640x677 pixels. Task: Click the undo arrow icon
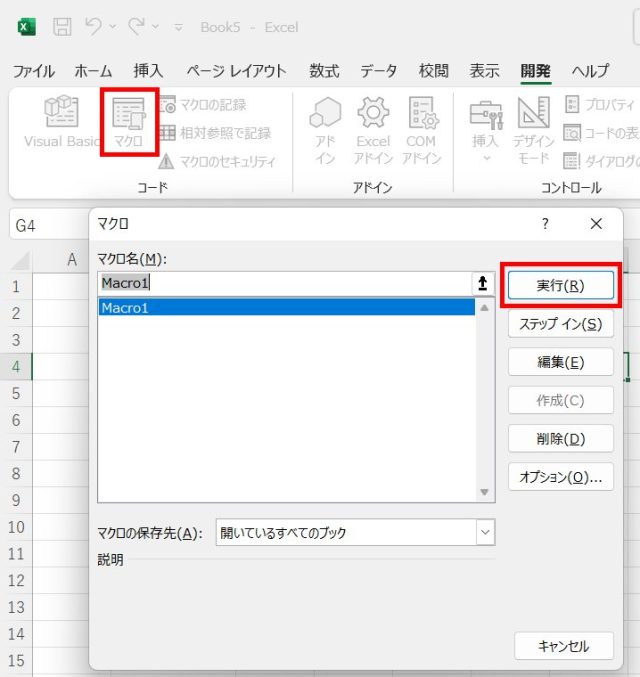pos(94,27)
